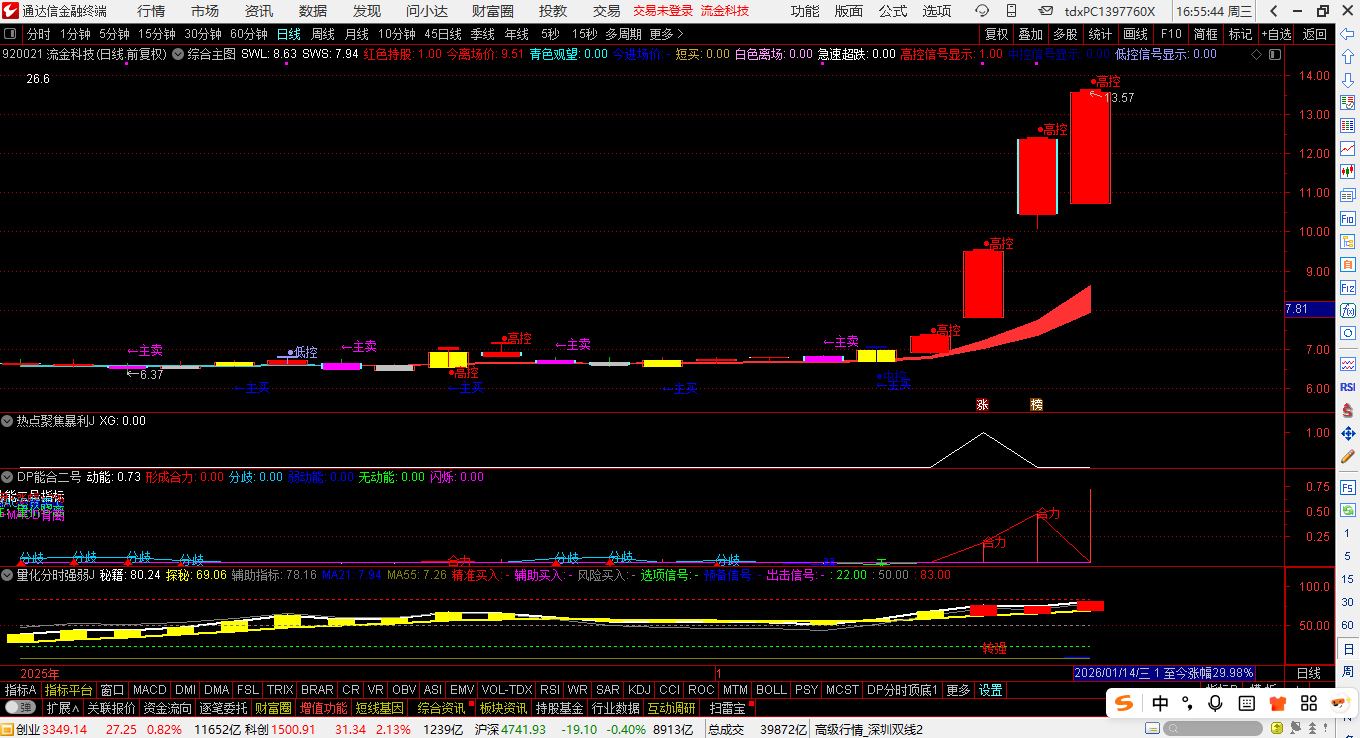Click the diamond icon at chart header right
Viewport: 1360px width, 738px height.
[x=1255, y=54]
